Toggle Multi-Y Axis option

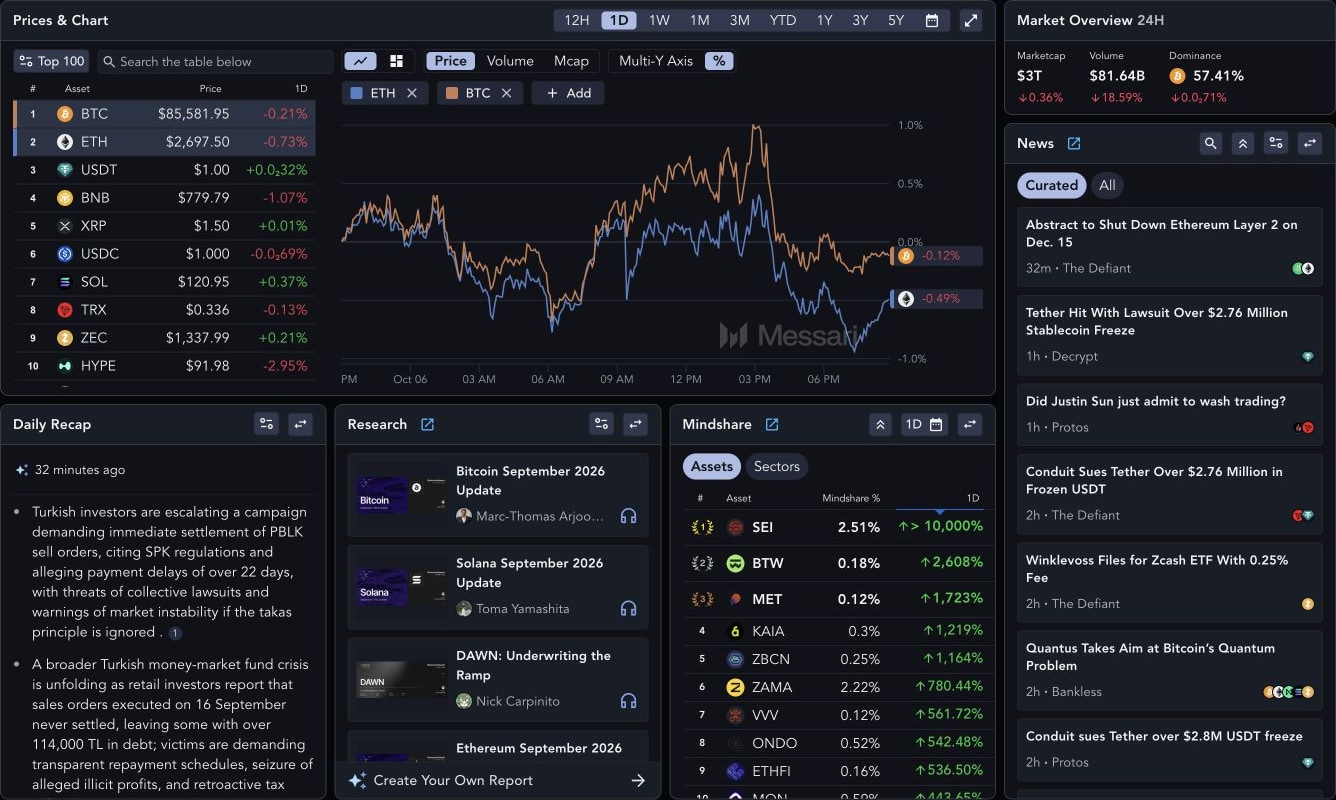(656, 61)
